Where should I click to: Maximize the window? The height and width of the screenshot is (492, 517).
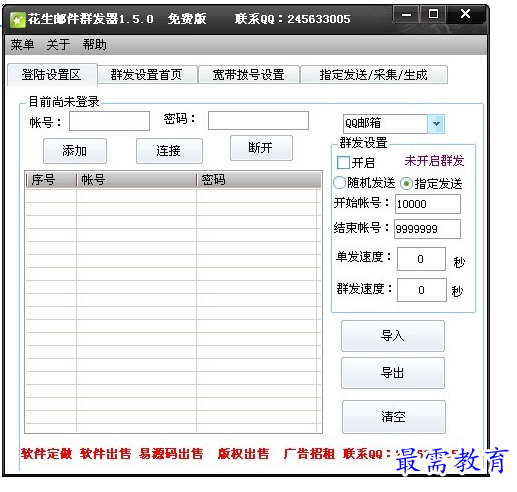(433, 14)
